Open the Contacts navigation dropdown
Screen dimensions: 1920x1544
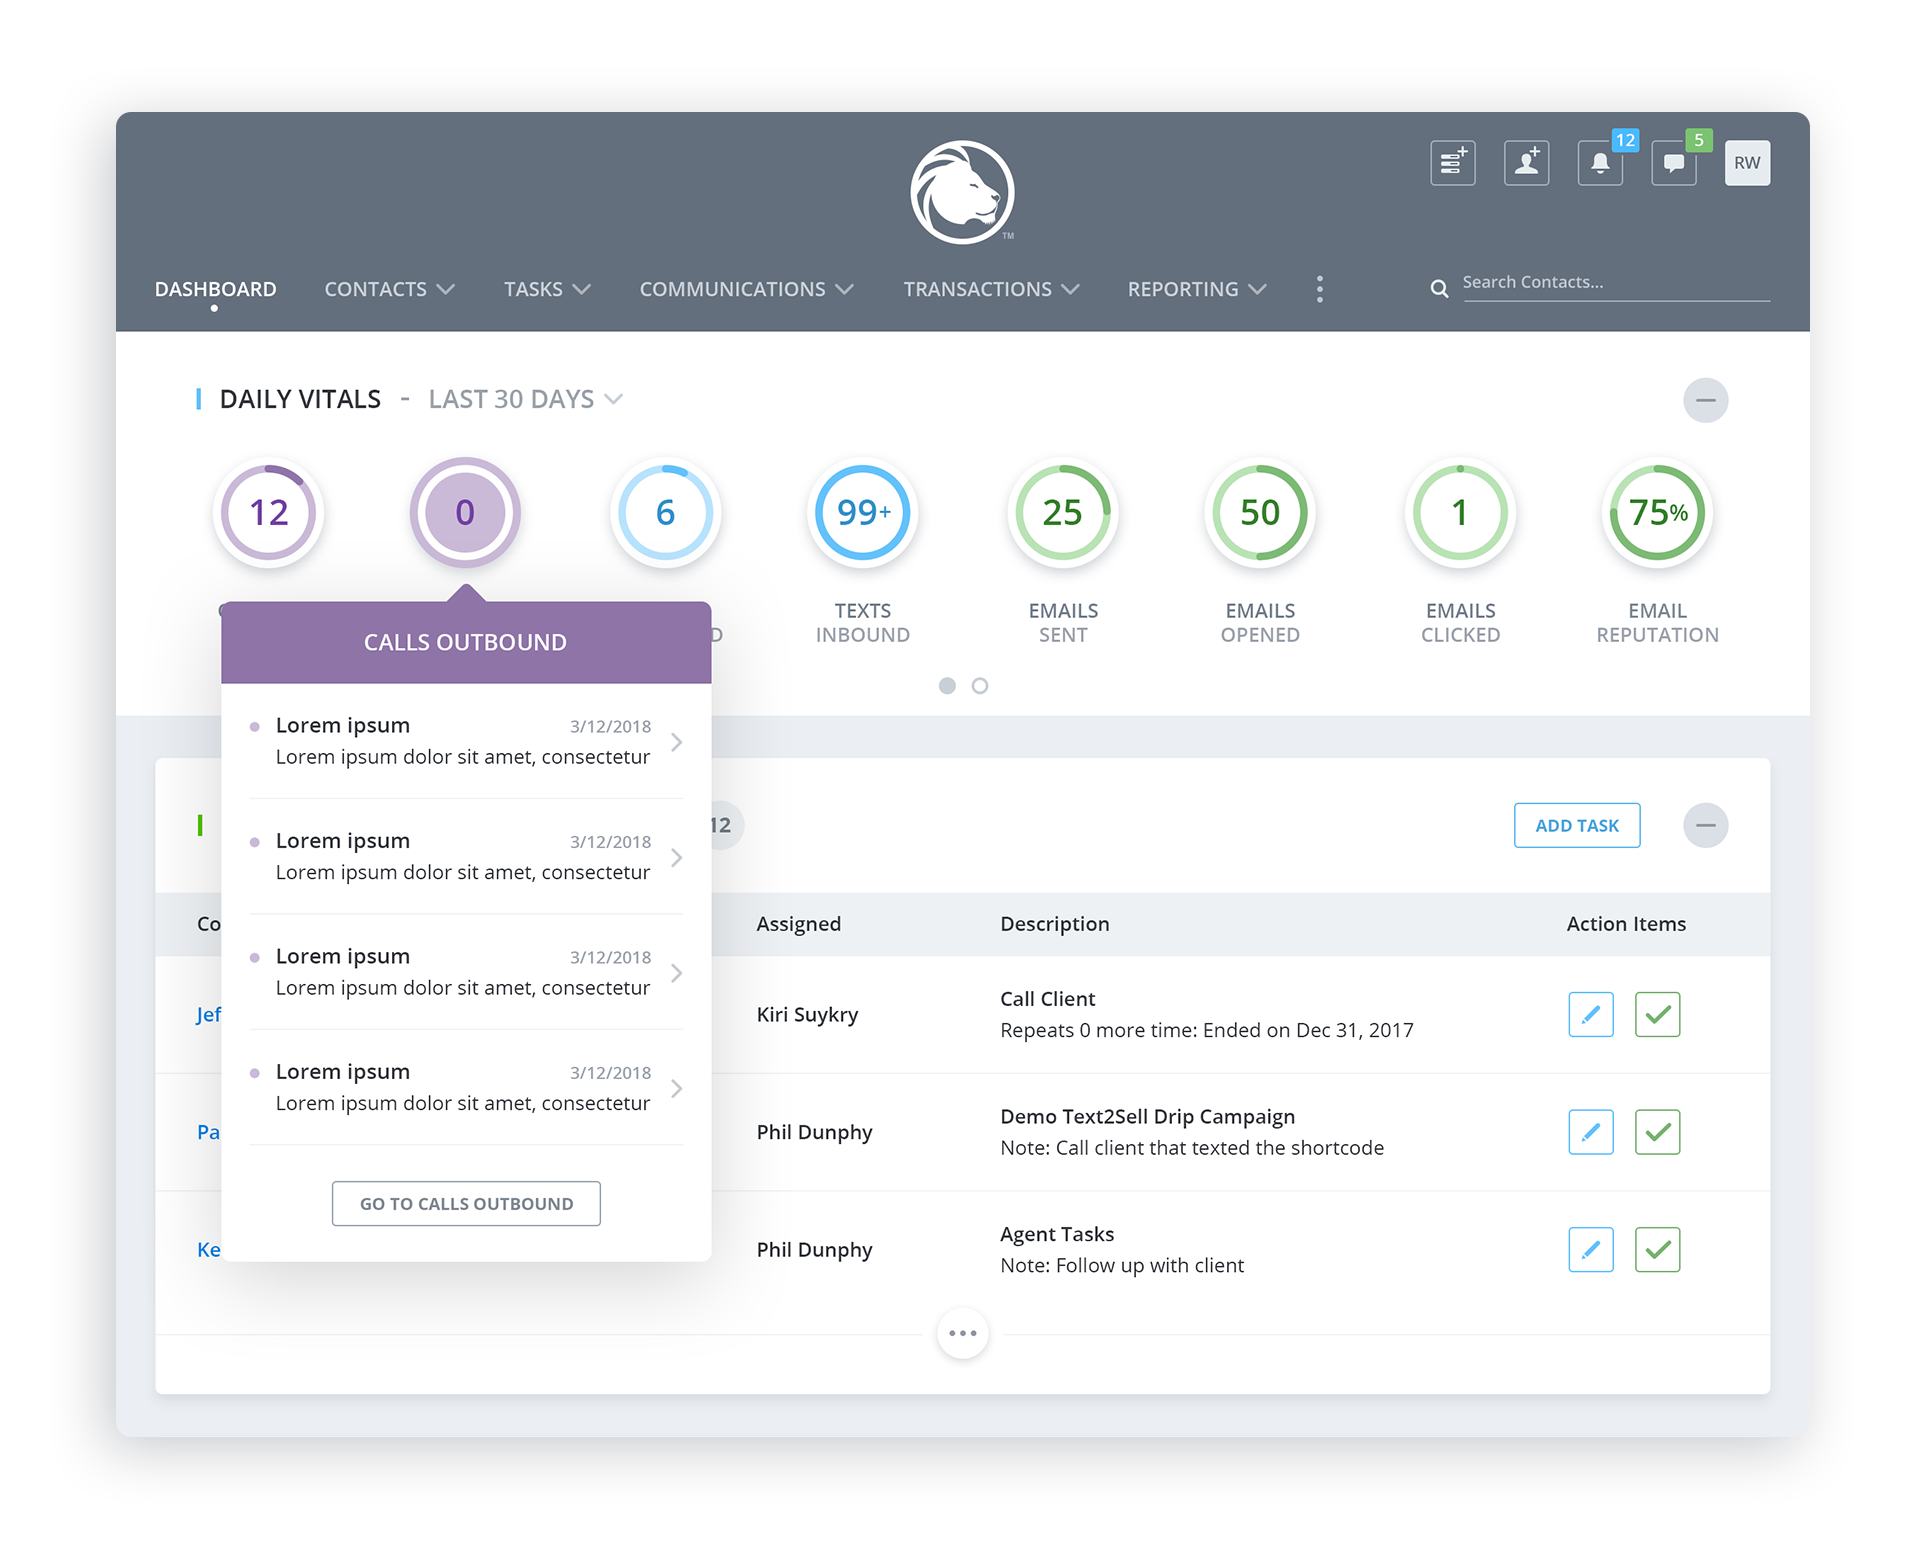pyautogui.click(x=389, y=289)
